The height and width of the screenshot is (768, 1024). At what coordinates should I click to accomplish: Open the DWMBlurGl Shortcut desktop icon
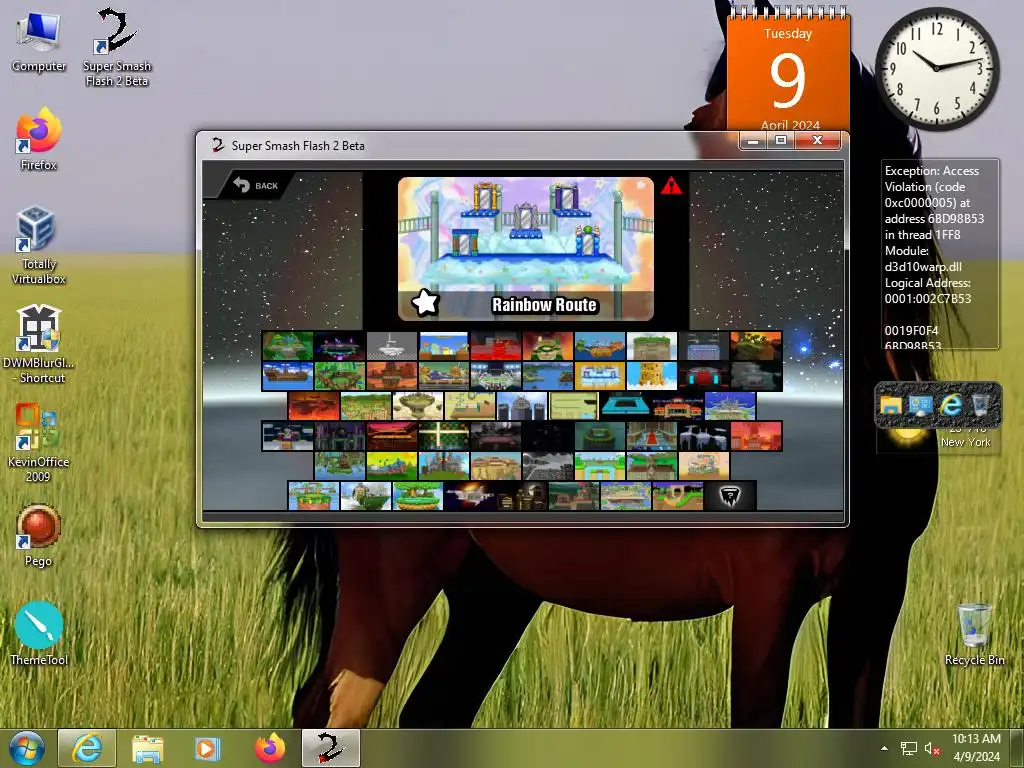click(x=39, y=344)
